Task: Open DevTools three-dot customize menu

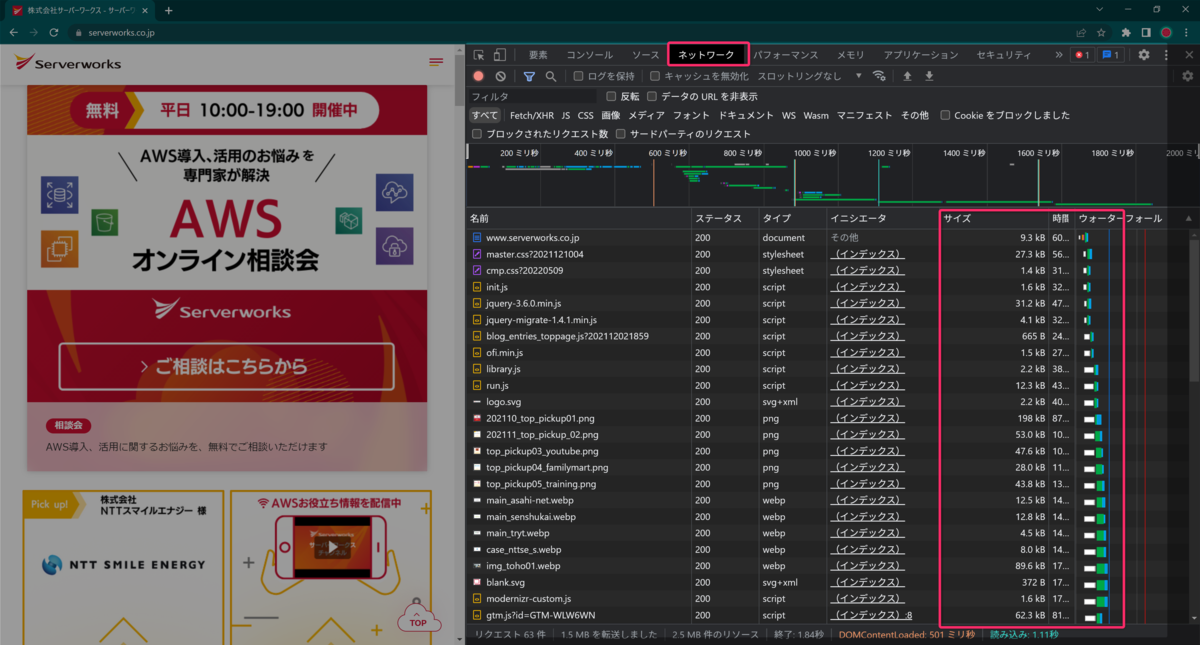Action: (1166, 55)
